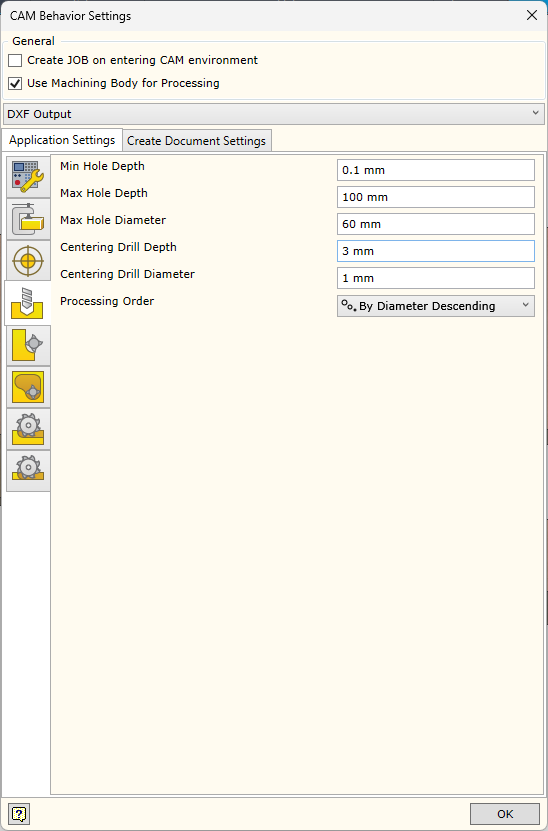
Task: Focus the Centering Drill Depth field
Action: [436, 251]
